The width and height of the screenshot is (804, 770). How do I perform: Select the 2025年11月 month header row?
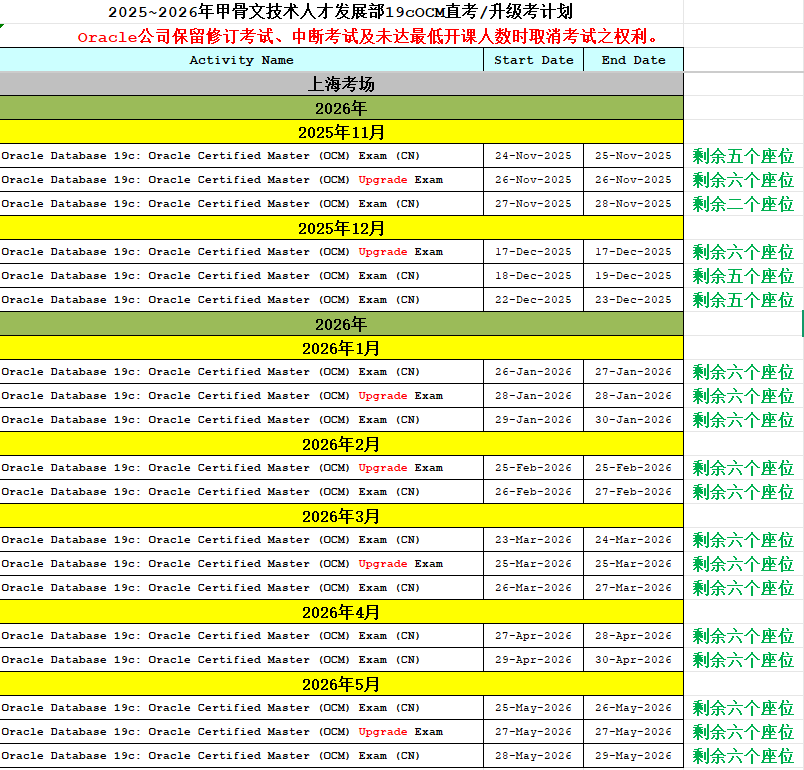point(341,132)
